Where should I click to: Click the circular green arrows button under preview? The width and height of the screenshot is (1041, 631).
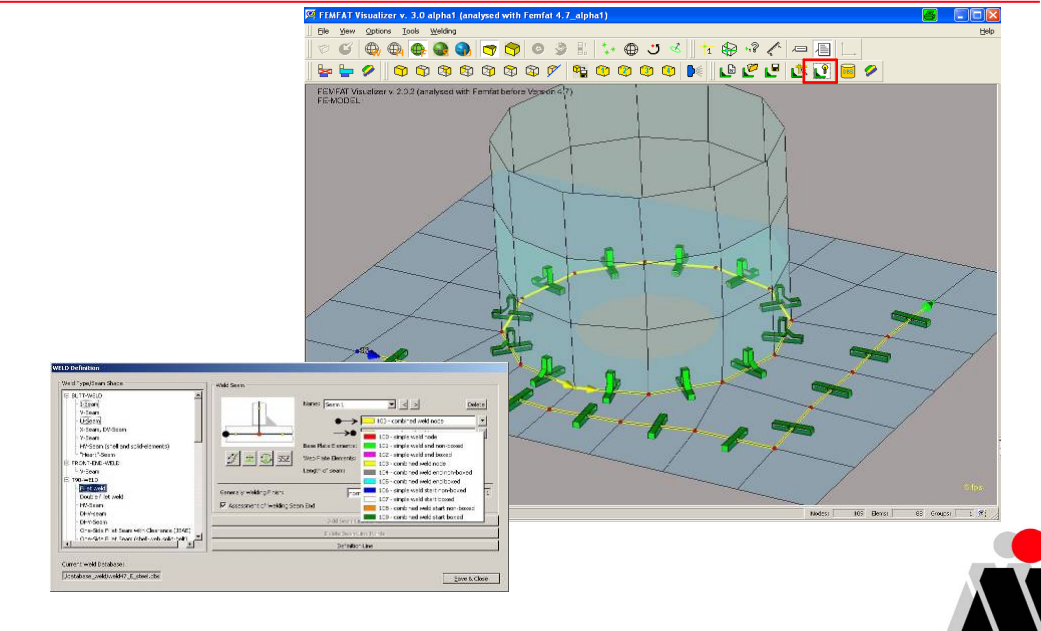[266, 458]
